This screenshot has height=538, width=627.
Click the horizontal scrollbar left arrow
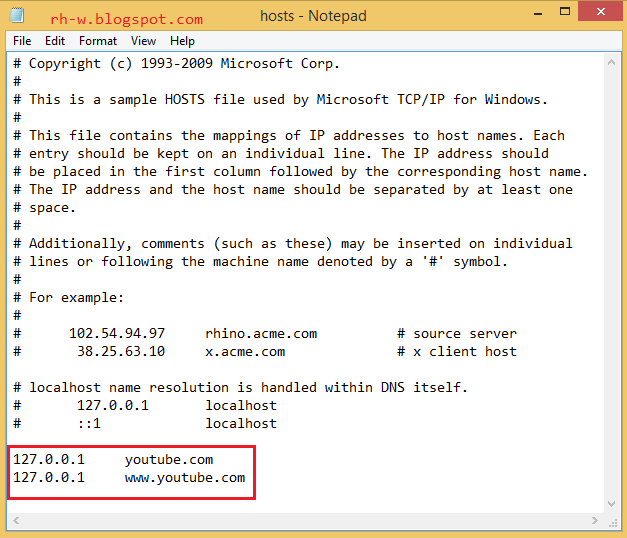(16, 520)
